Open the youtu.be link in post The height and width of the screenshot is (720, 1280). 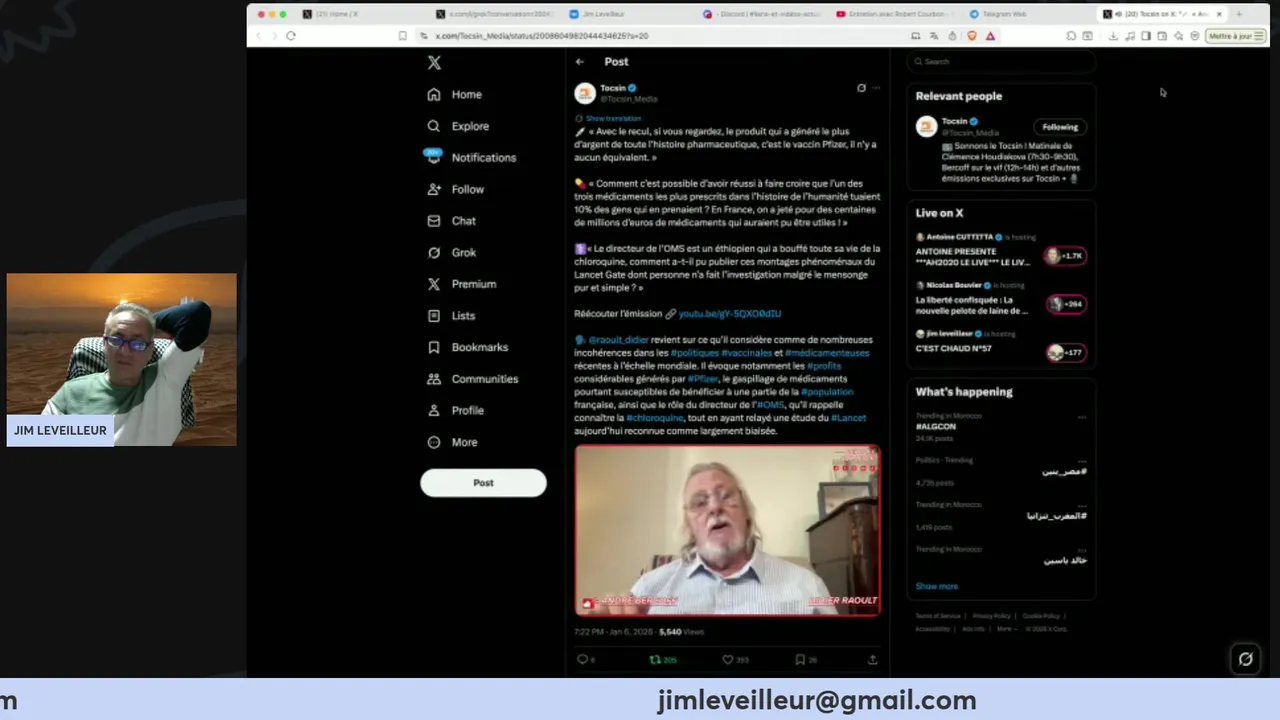(x=730, y=314)
